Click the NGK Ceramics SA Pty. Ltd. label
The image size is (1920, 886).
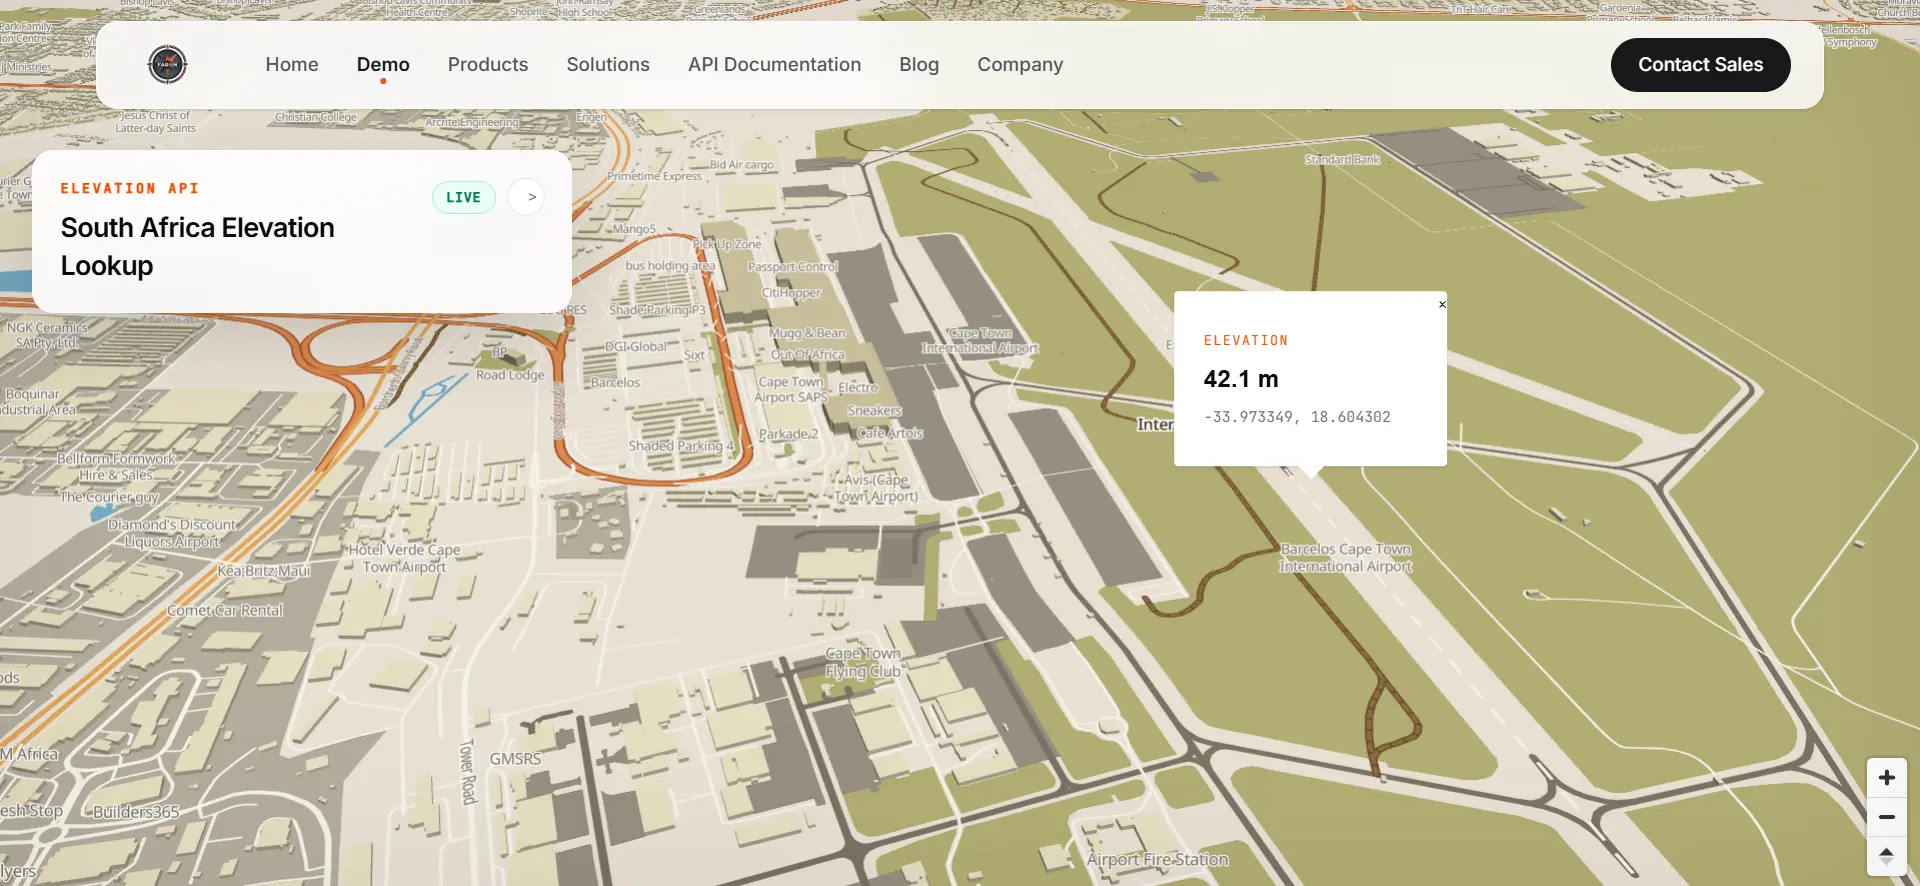47,335
